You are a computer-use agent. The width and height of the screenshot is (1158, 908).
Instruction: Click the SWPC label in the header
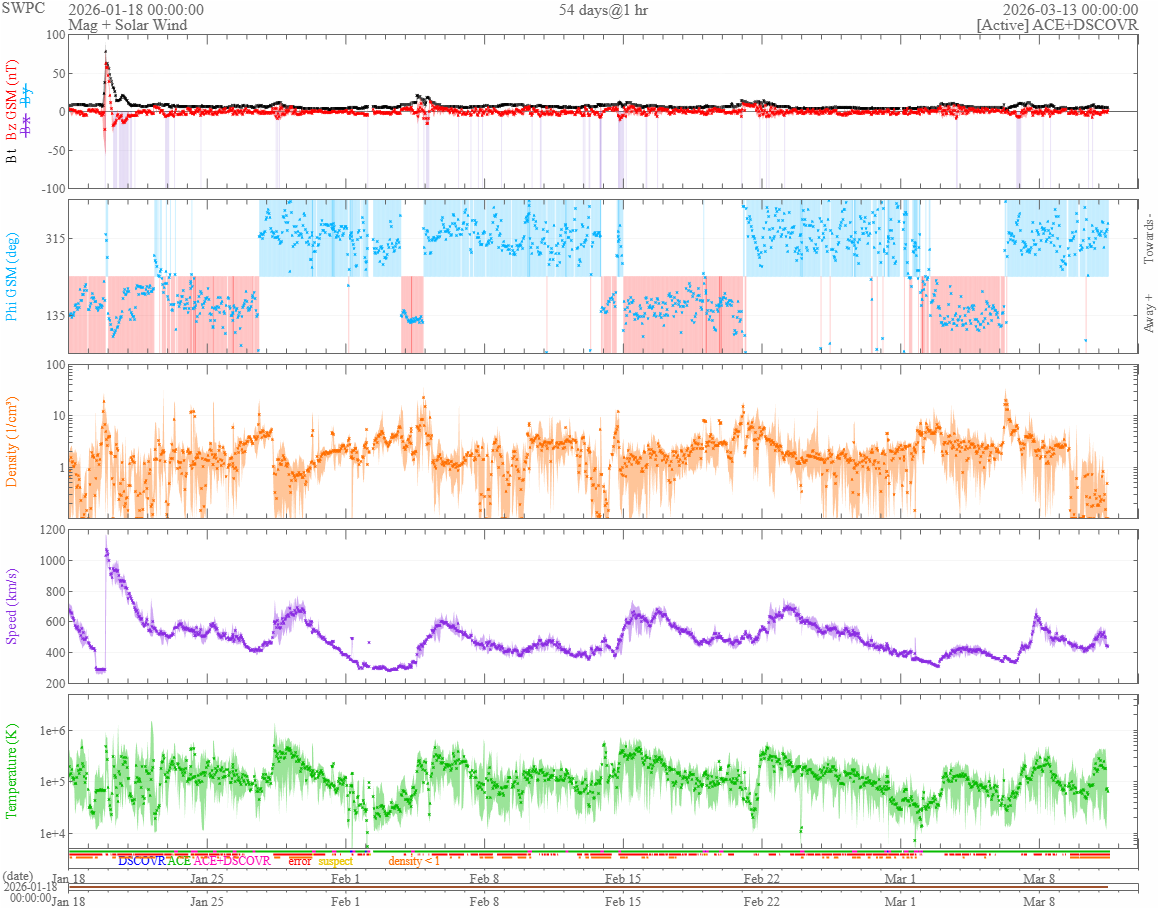pyautogui.click(x=22, y=9)
